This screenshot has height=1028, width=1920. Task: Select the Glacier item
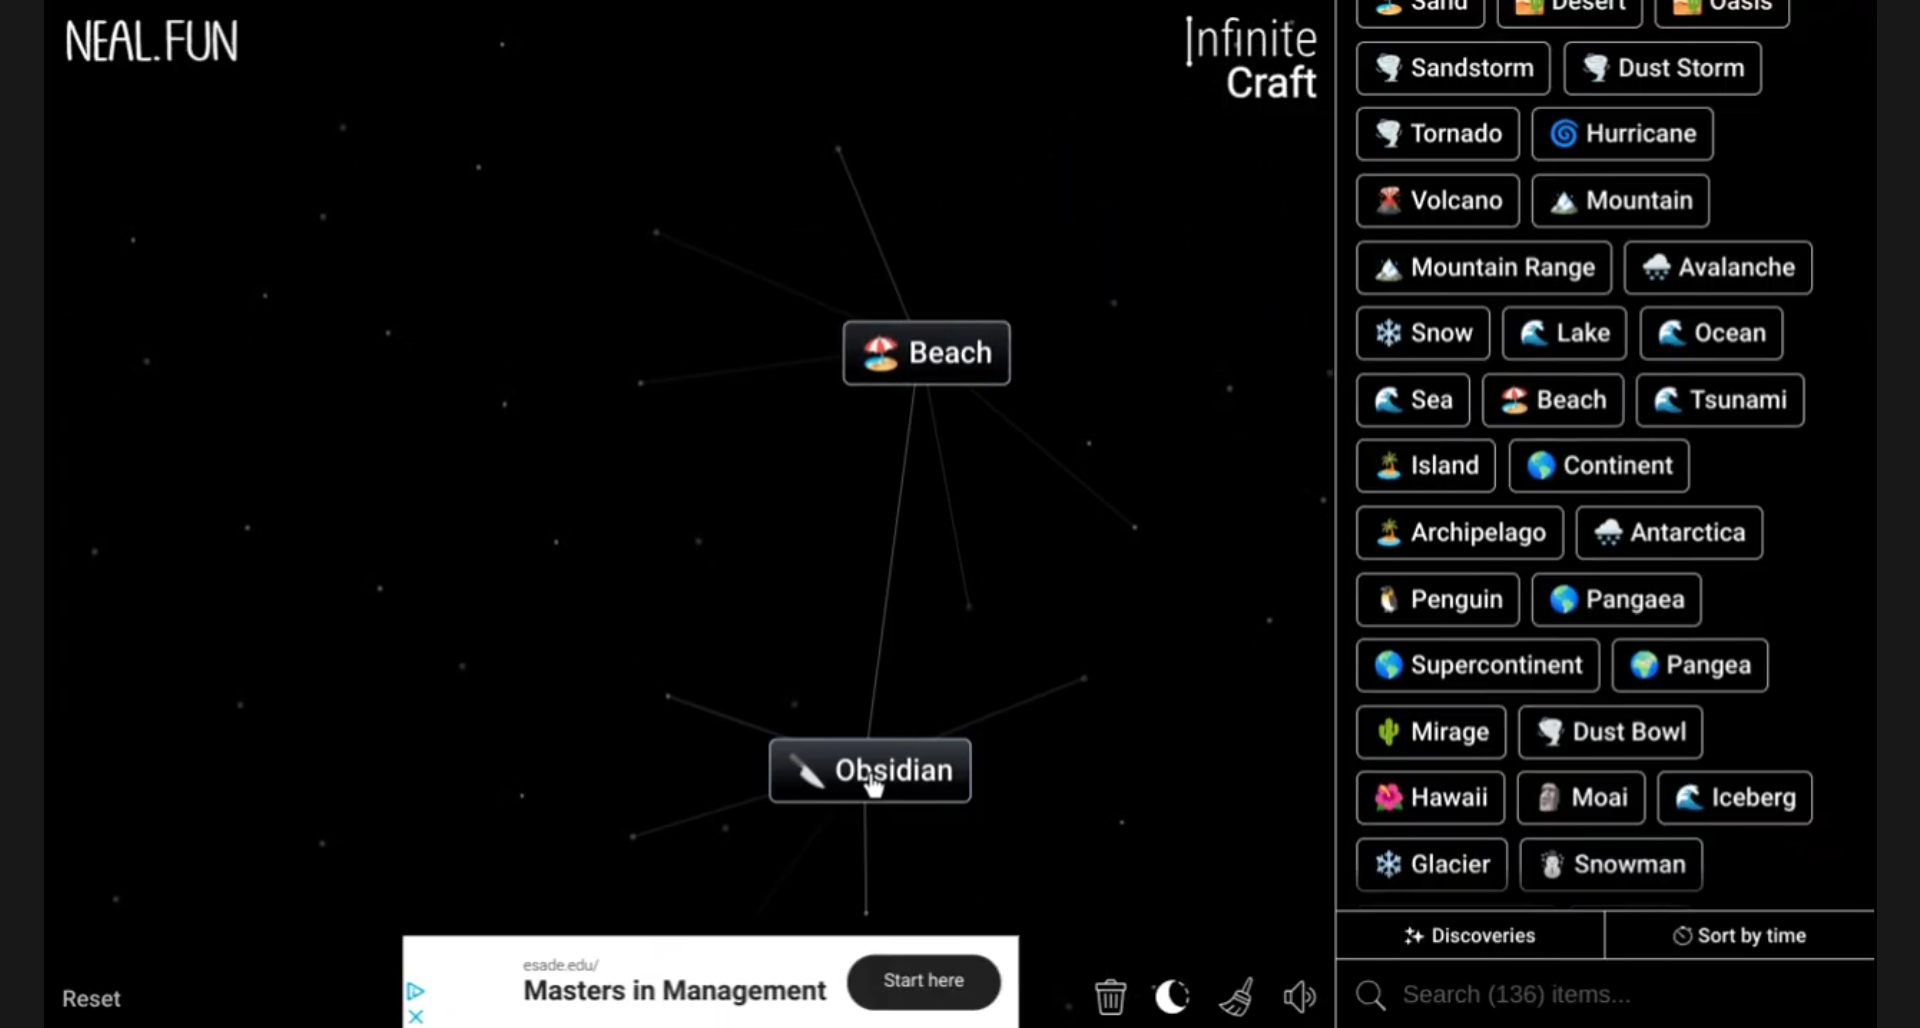(1432, 865)
